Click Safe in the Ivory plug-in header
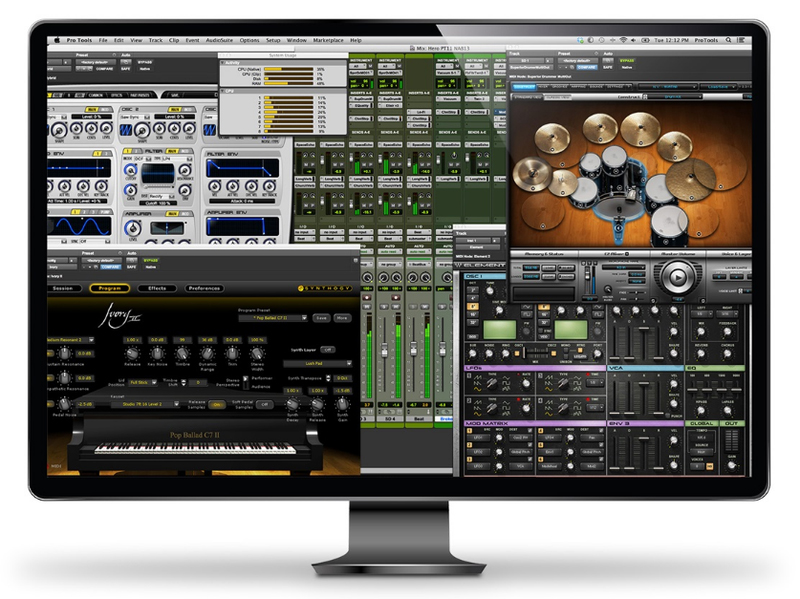This screenshot has width=800, height=599. [x=131, y=266]
